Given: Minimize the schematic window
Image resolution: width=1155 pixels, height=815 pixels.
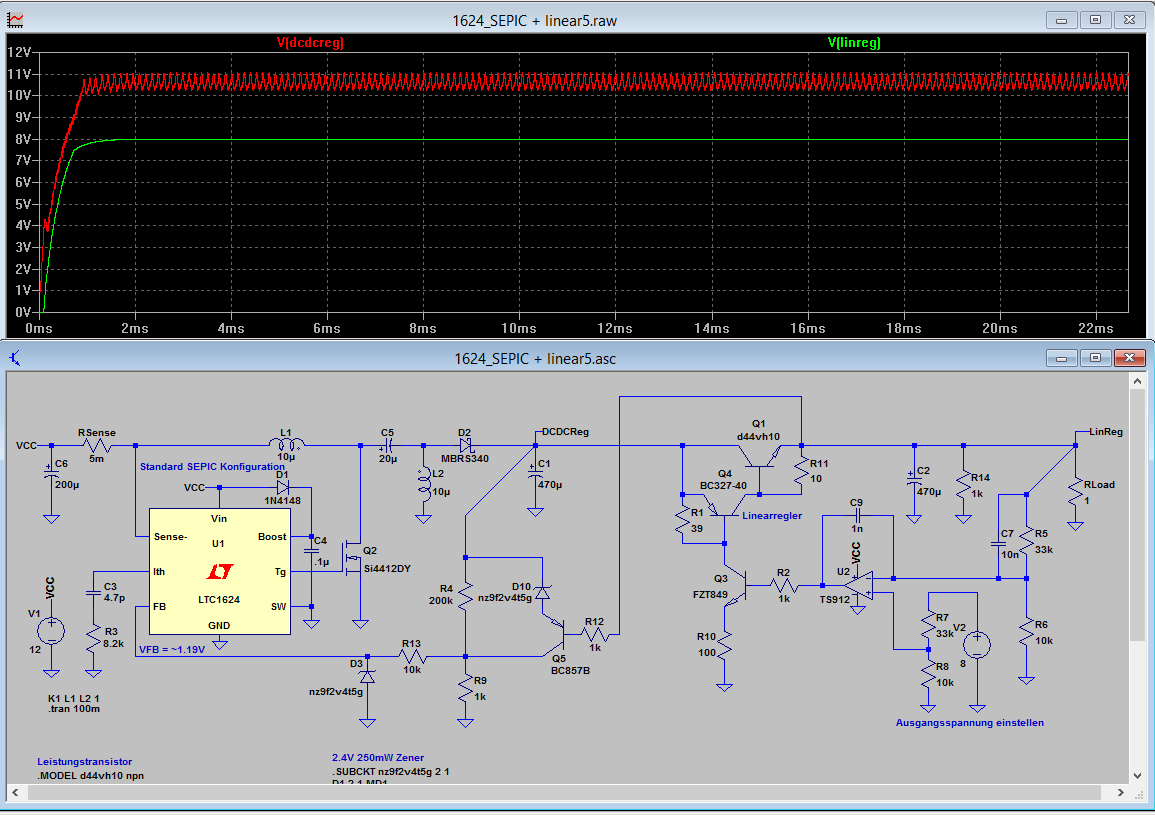Looking at the screenshot, I should coord(1061,358).
